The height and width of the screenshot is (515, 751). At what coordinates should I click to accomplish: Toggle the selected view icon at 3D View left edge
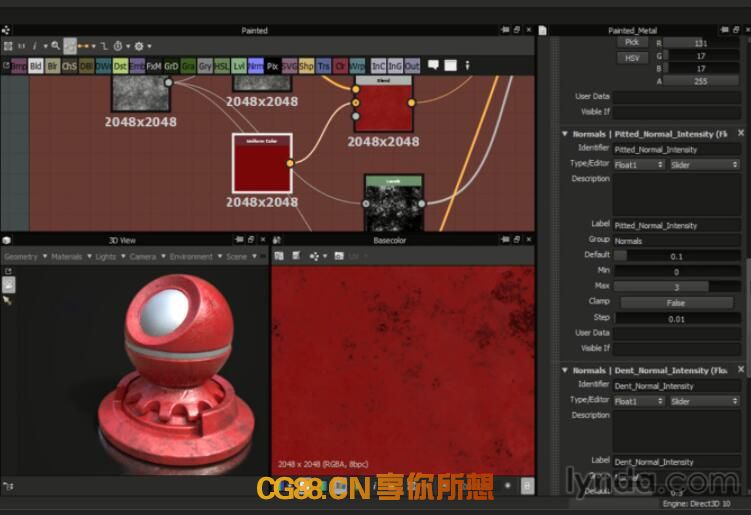(9, 285)
